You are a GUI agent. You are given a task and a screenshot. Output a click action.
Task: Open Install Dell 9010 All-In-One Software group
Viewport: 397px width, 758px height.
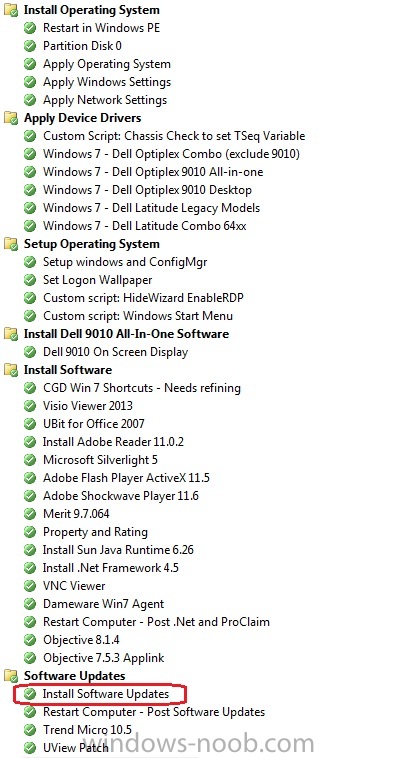tap(126, 334)
